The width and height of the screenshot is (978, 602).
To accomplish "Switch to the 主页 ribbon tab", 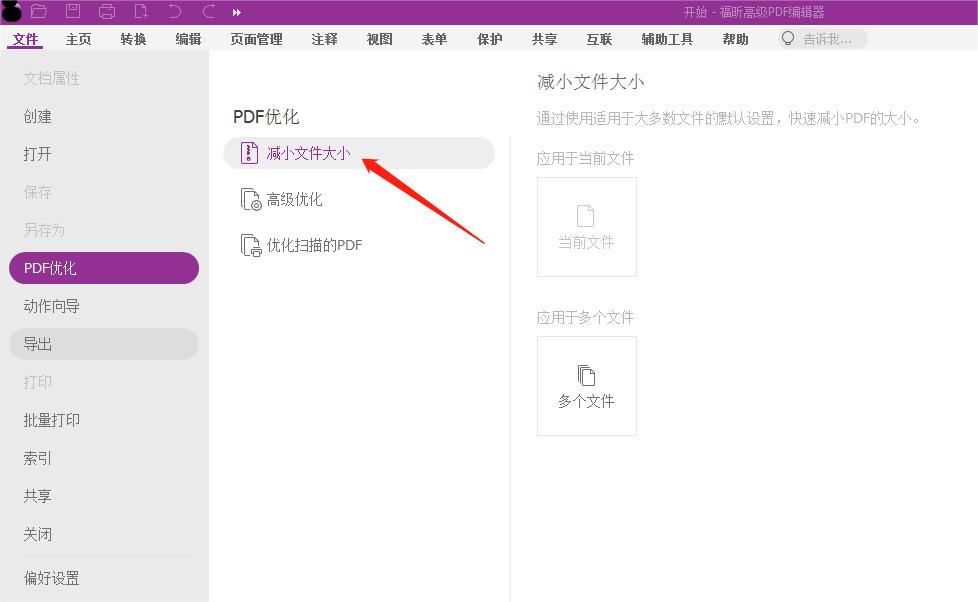I will (x=80, y=39).
